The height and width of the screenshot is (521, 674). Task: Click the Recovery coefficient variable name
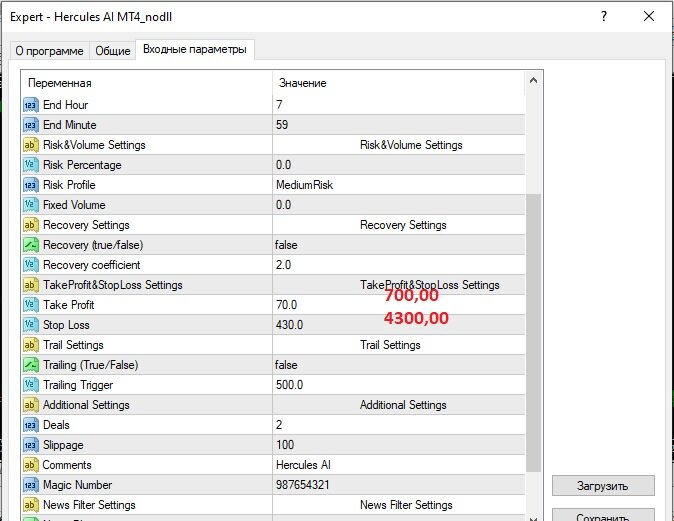click(92, 265)
